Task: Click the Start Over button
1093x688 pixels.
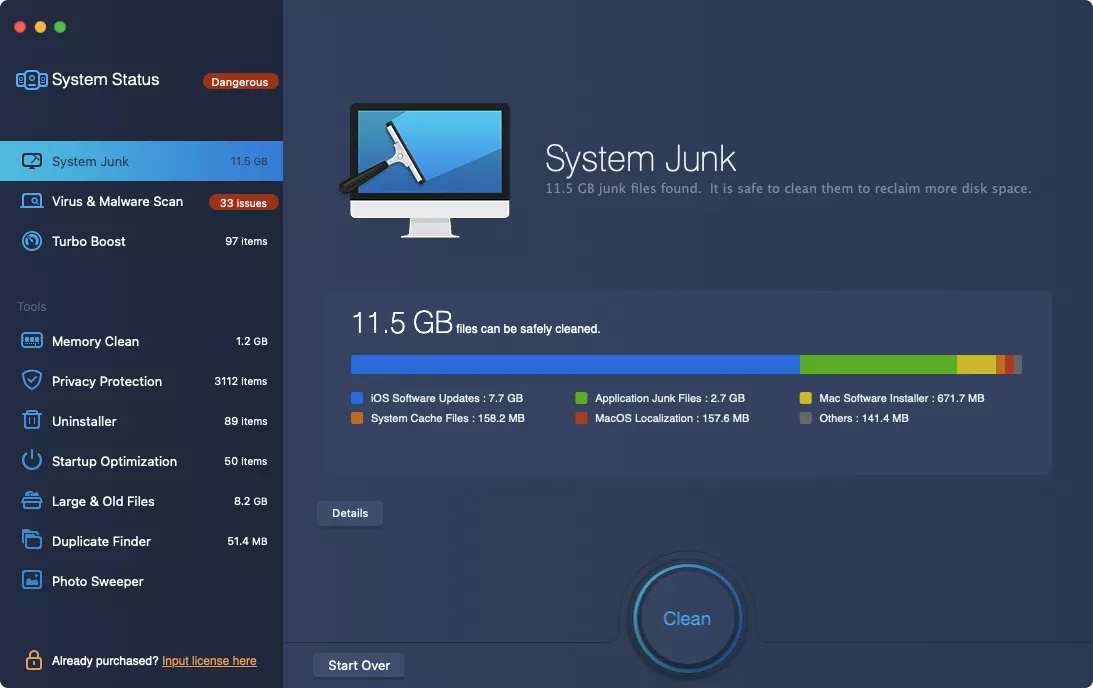Action: 359,665
